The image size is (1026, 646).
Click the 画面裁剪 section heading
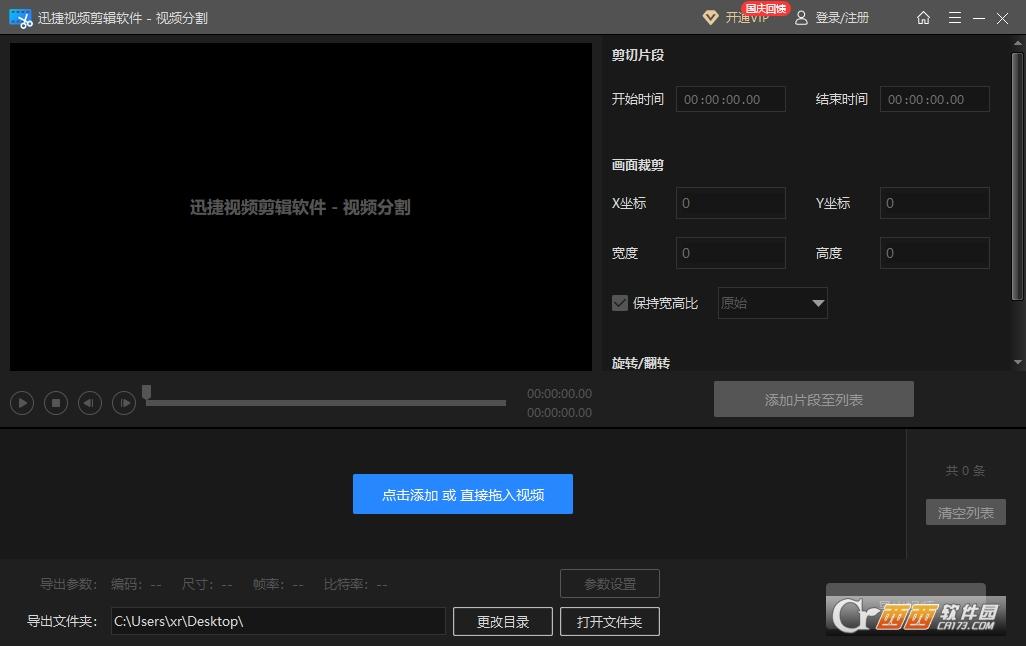(638, 165)
